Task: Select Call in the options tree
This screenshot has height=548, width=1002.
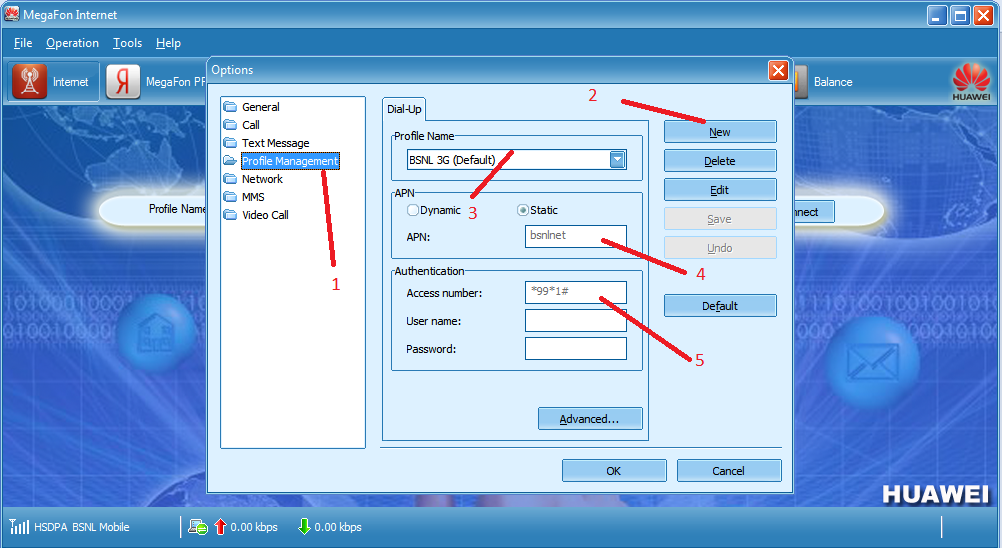Action: pos(250,125)
